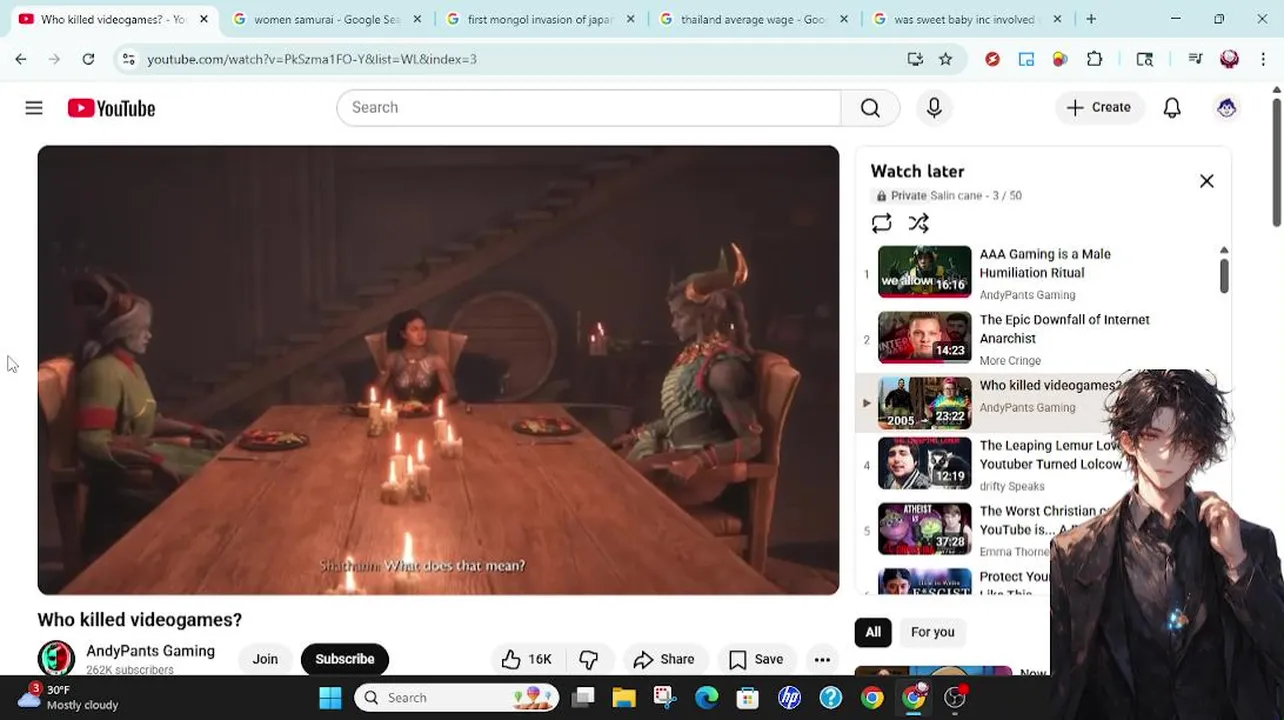Open AndyPants Gaming channel name link
This screenshot has width=1284, height=720.
150,651
